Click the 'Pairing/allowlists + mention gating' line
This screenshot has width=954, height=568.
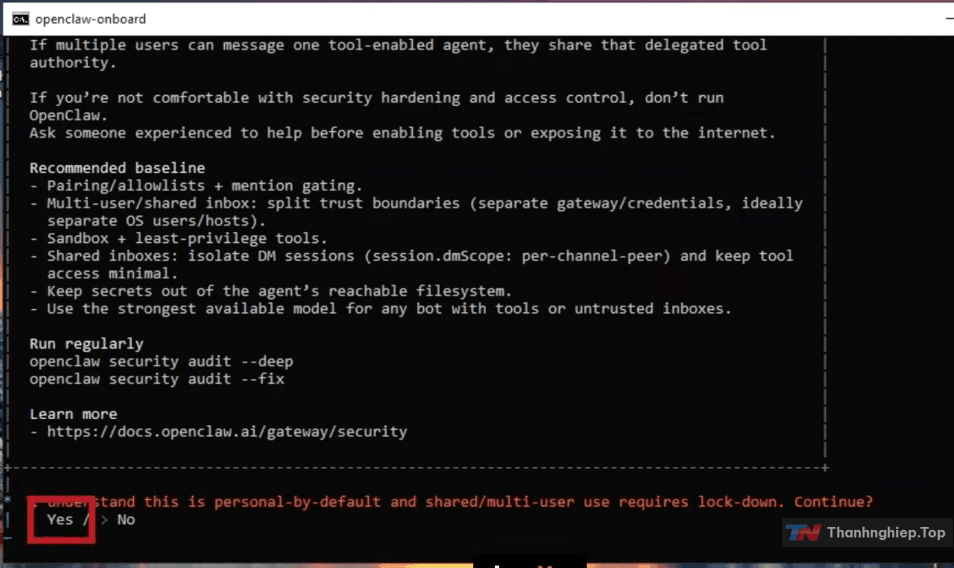[x=196, y=185]
